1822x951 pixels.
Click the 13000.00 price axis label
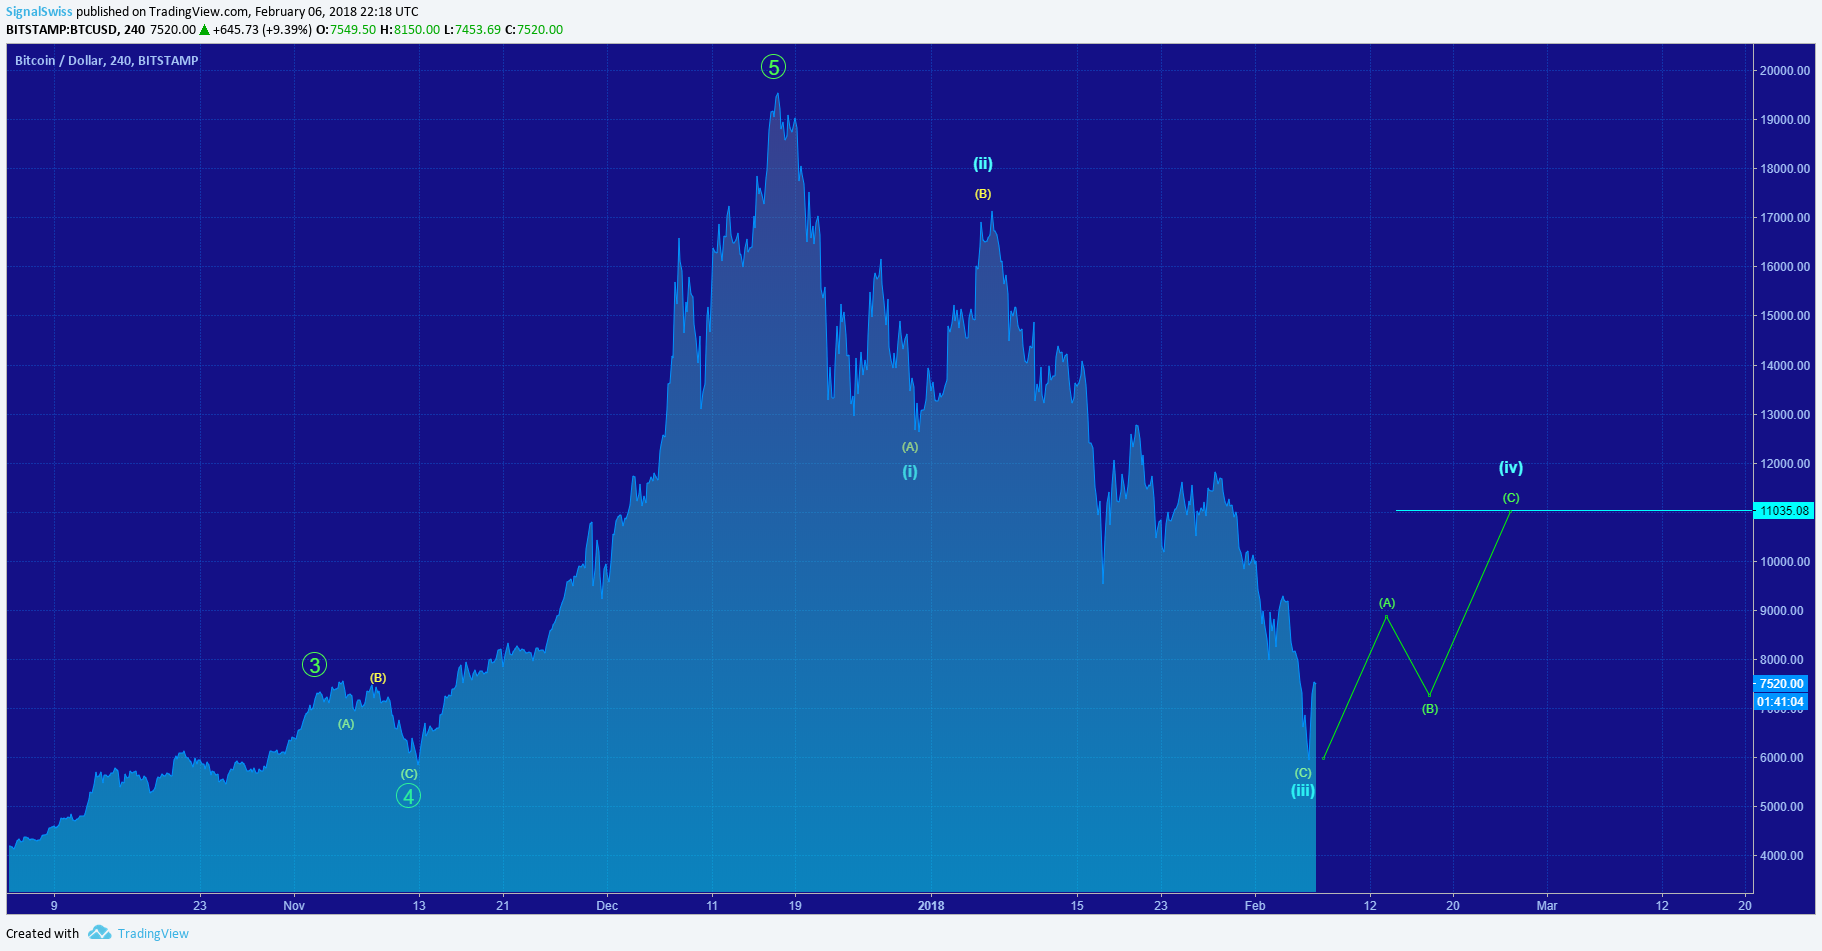point(1785,415)
